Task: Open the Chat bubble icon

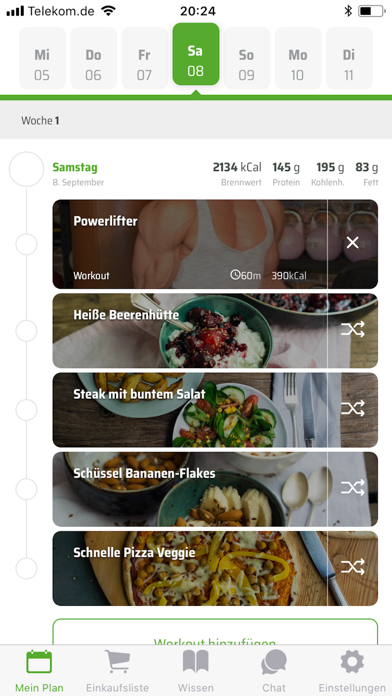Action: (274, 662)
